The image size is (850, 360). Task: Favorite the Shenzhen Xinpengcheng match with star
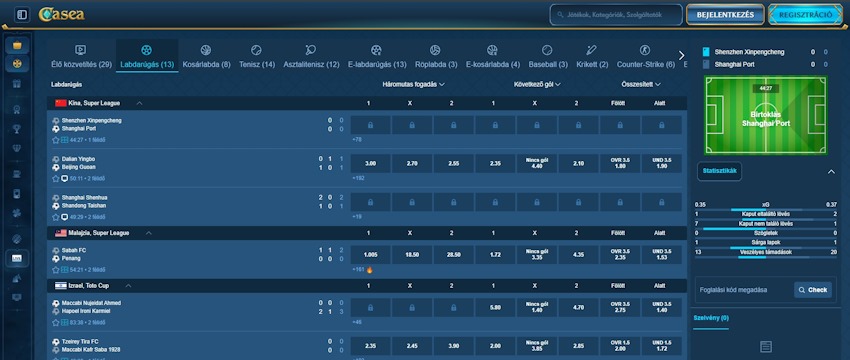click(55, 140)
